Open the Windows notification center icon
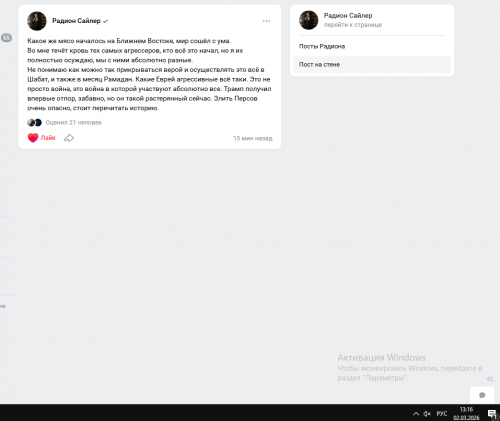The height and width of the screenshot is (421, 500). [x=492, y=414]
